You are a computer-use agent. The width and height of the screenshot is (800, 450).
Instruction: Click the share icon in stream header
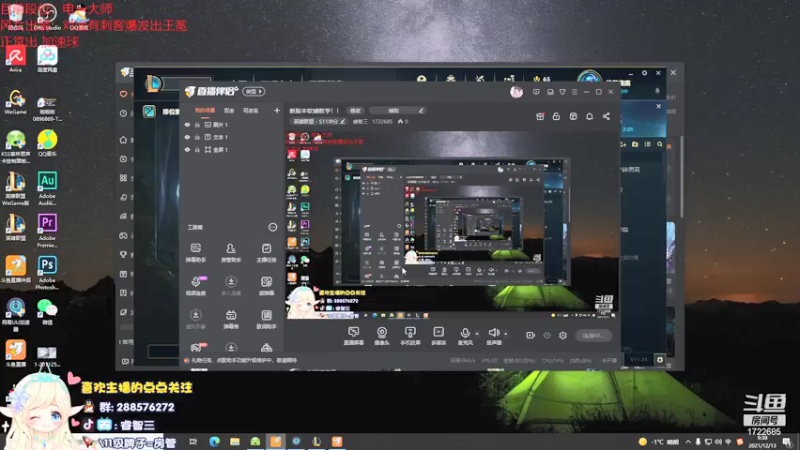click(606, 116)
